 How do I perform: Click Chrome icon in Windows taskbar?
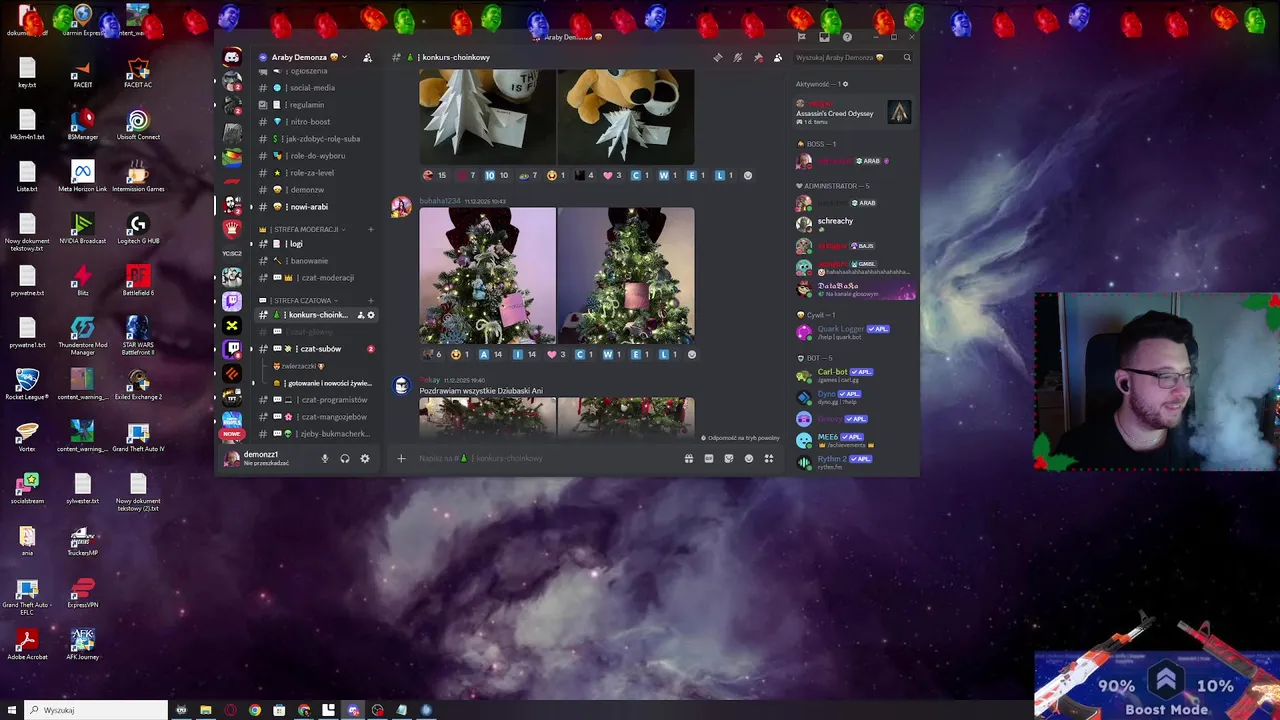pos(255,710)
